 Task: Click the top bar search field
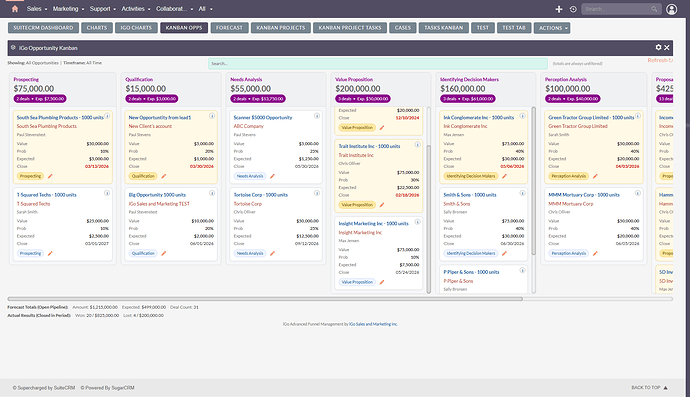pos(621,9)
